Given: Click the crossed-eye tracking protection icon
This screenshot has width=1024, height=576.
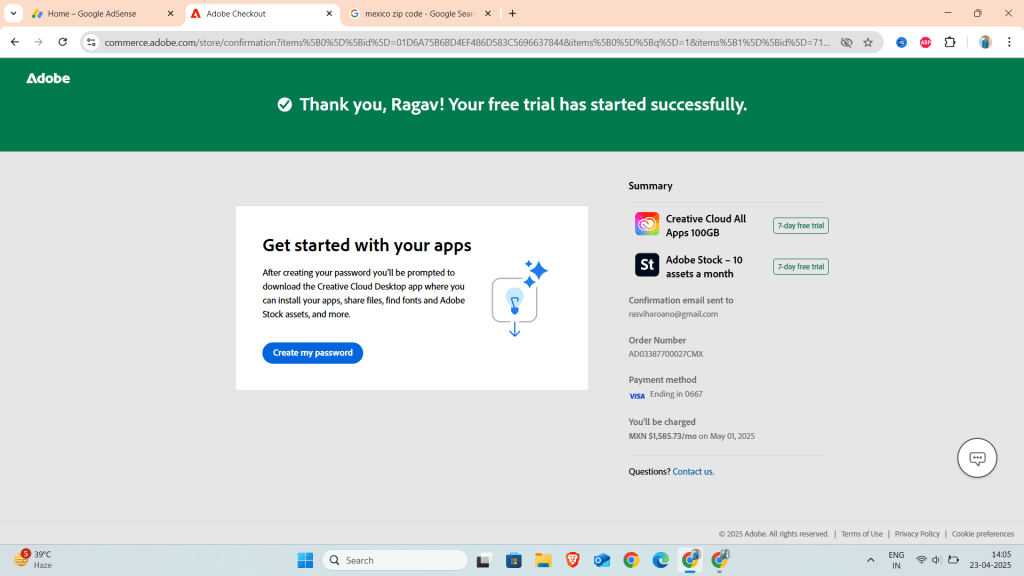Looking at the screenshot, I should coord(846,42).
